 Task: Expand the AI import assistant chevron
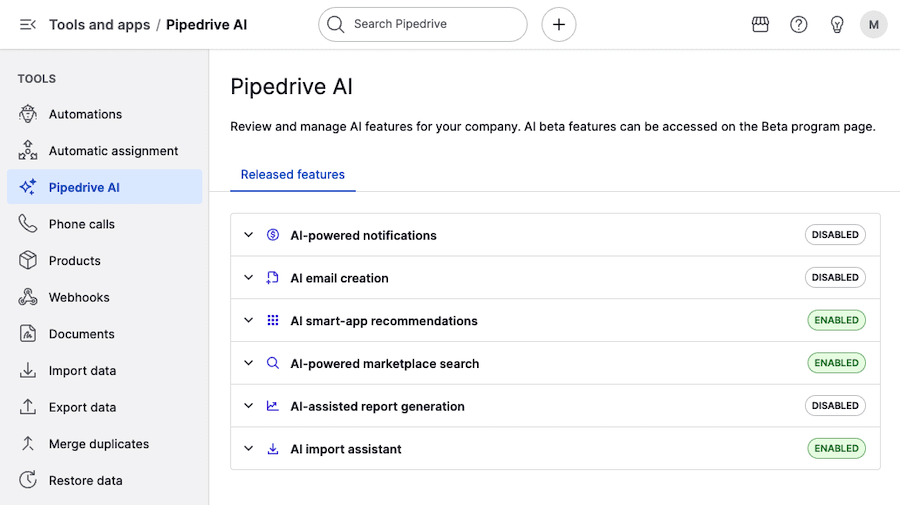(x=249, y=449)
